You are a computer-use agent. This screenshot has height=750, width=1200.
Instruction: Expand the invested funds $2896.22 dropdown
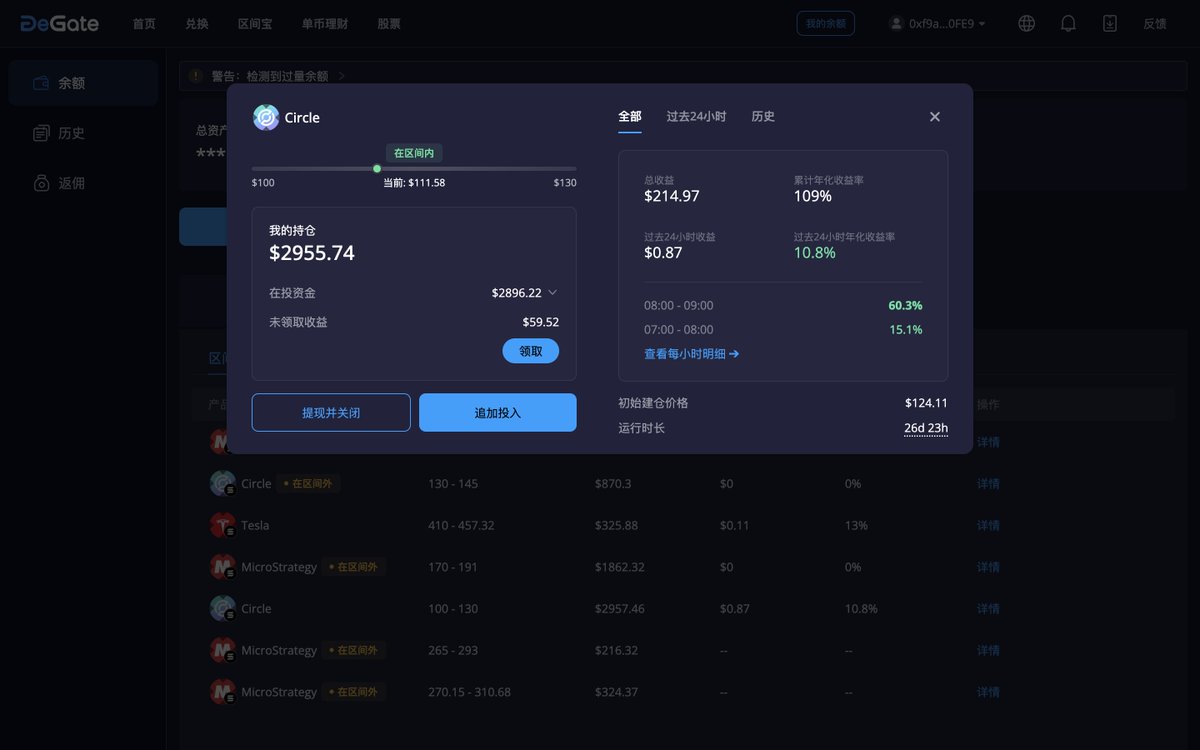(x=552, y=293)
